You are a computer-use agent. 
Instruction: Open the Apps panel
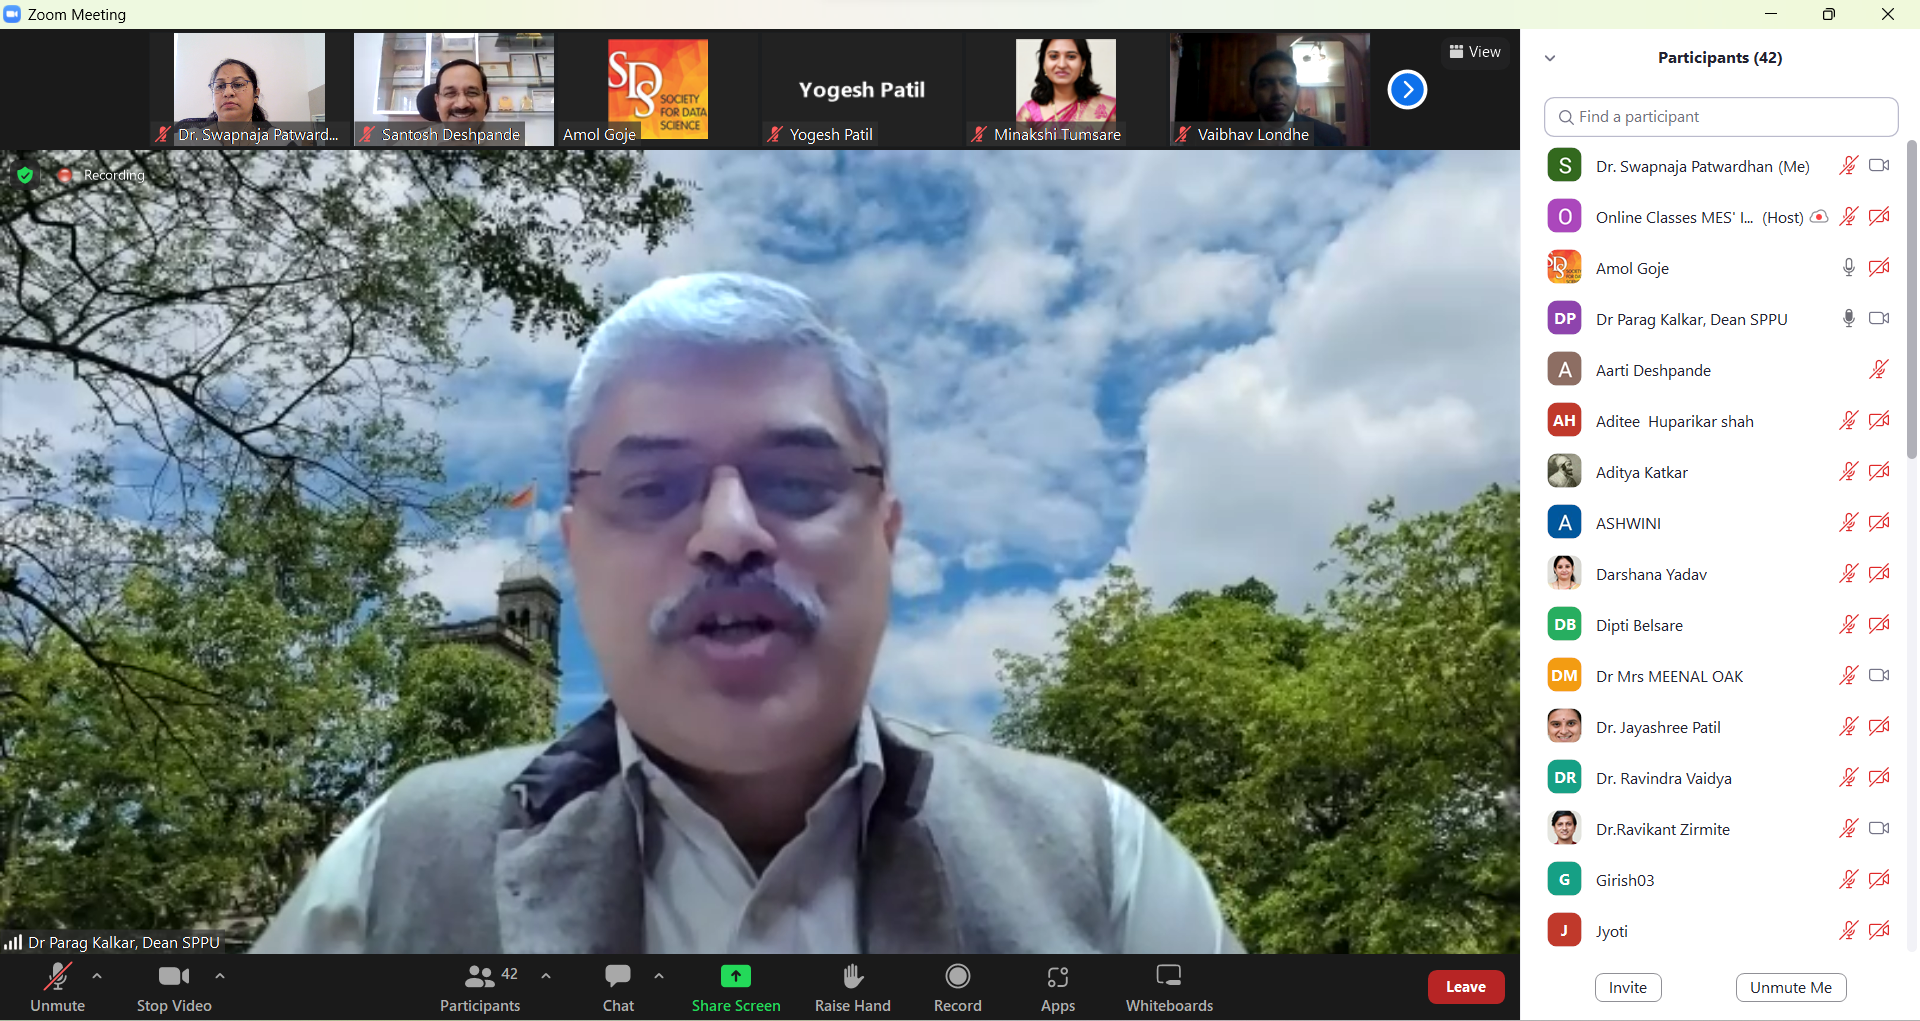tap(1057, 986)
